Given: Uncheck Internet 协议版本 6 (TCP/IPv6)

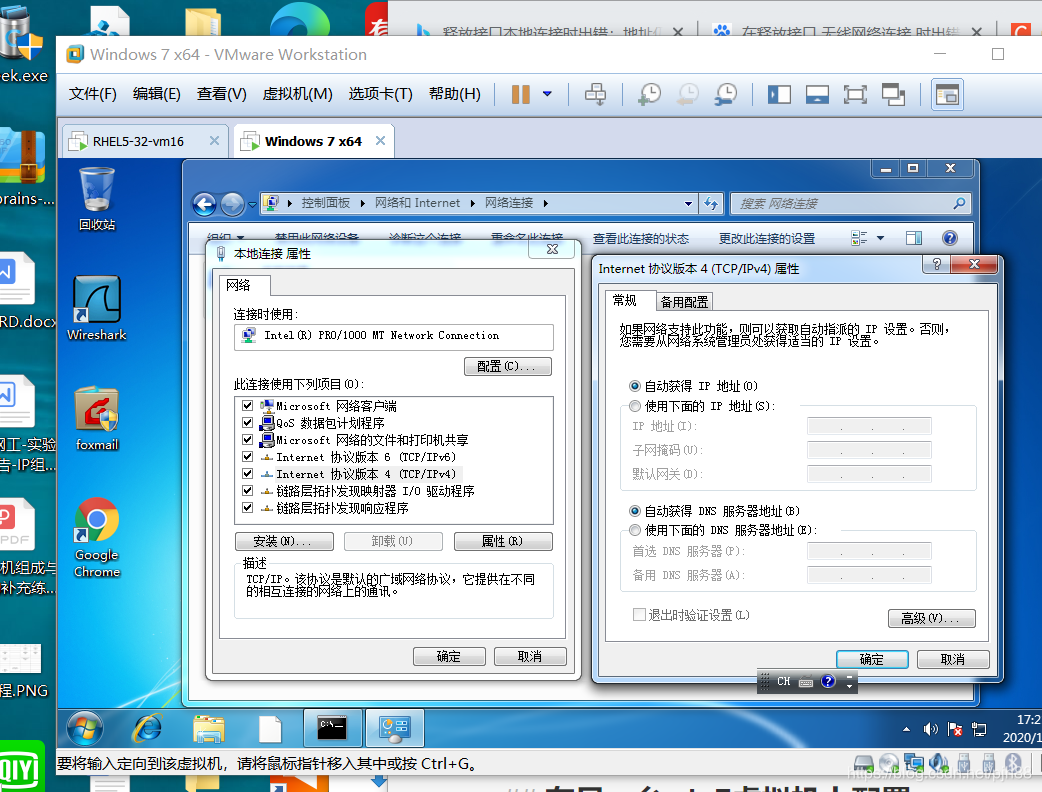Looking at the screenshot, I should [x=248, y=456].
